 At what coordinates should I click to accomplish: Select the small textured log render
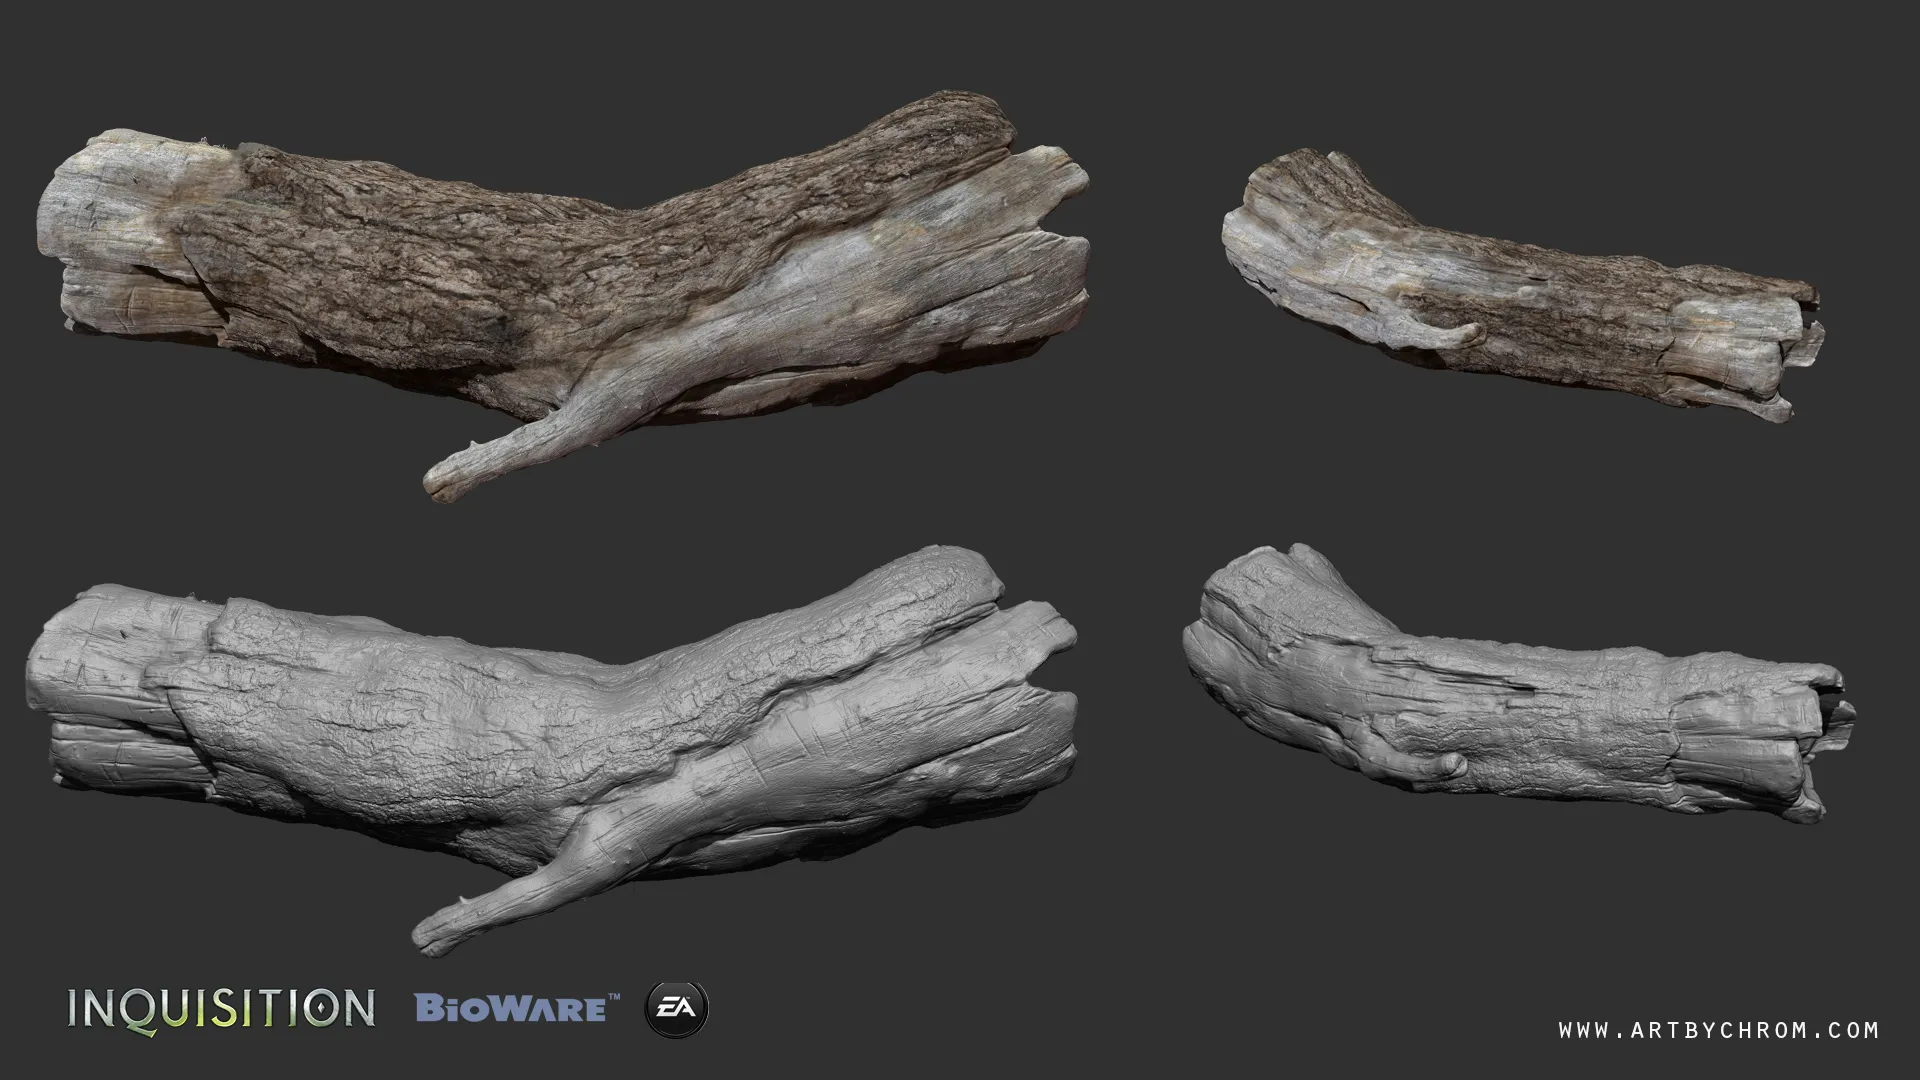[x=1520, y=290]
